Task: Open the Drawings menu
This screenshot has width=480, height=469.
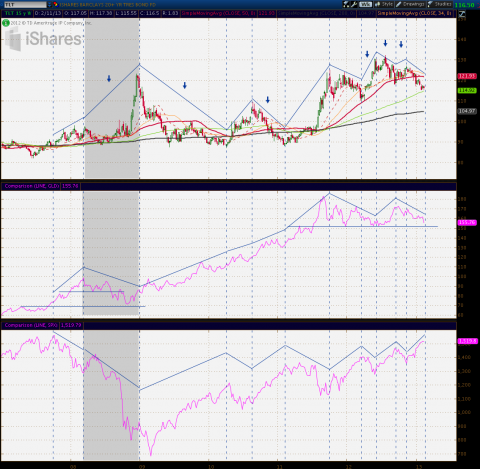Action: tap(410, 4)
